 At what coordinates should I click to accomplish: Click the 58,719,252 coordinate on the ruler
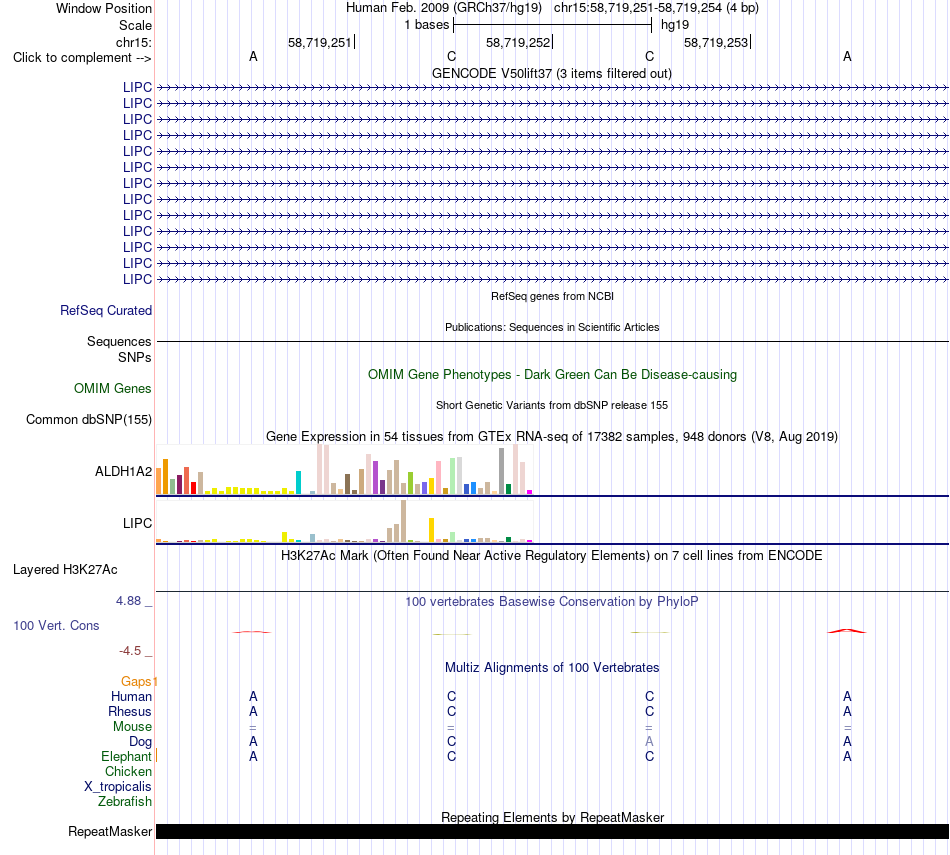517,42
